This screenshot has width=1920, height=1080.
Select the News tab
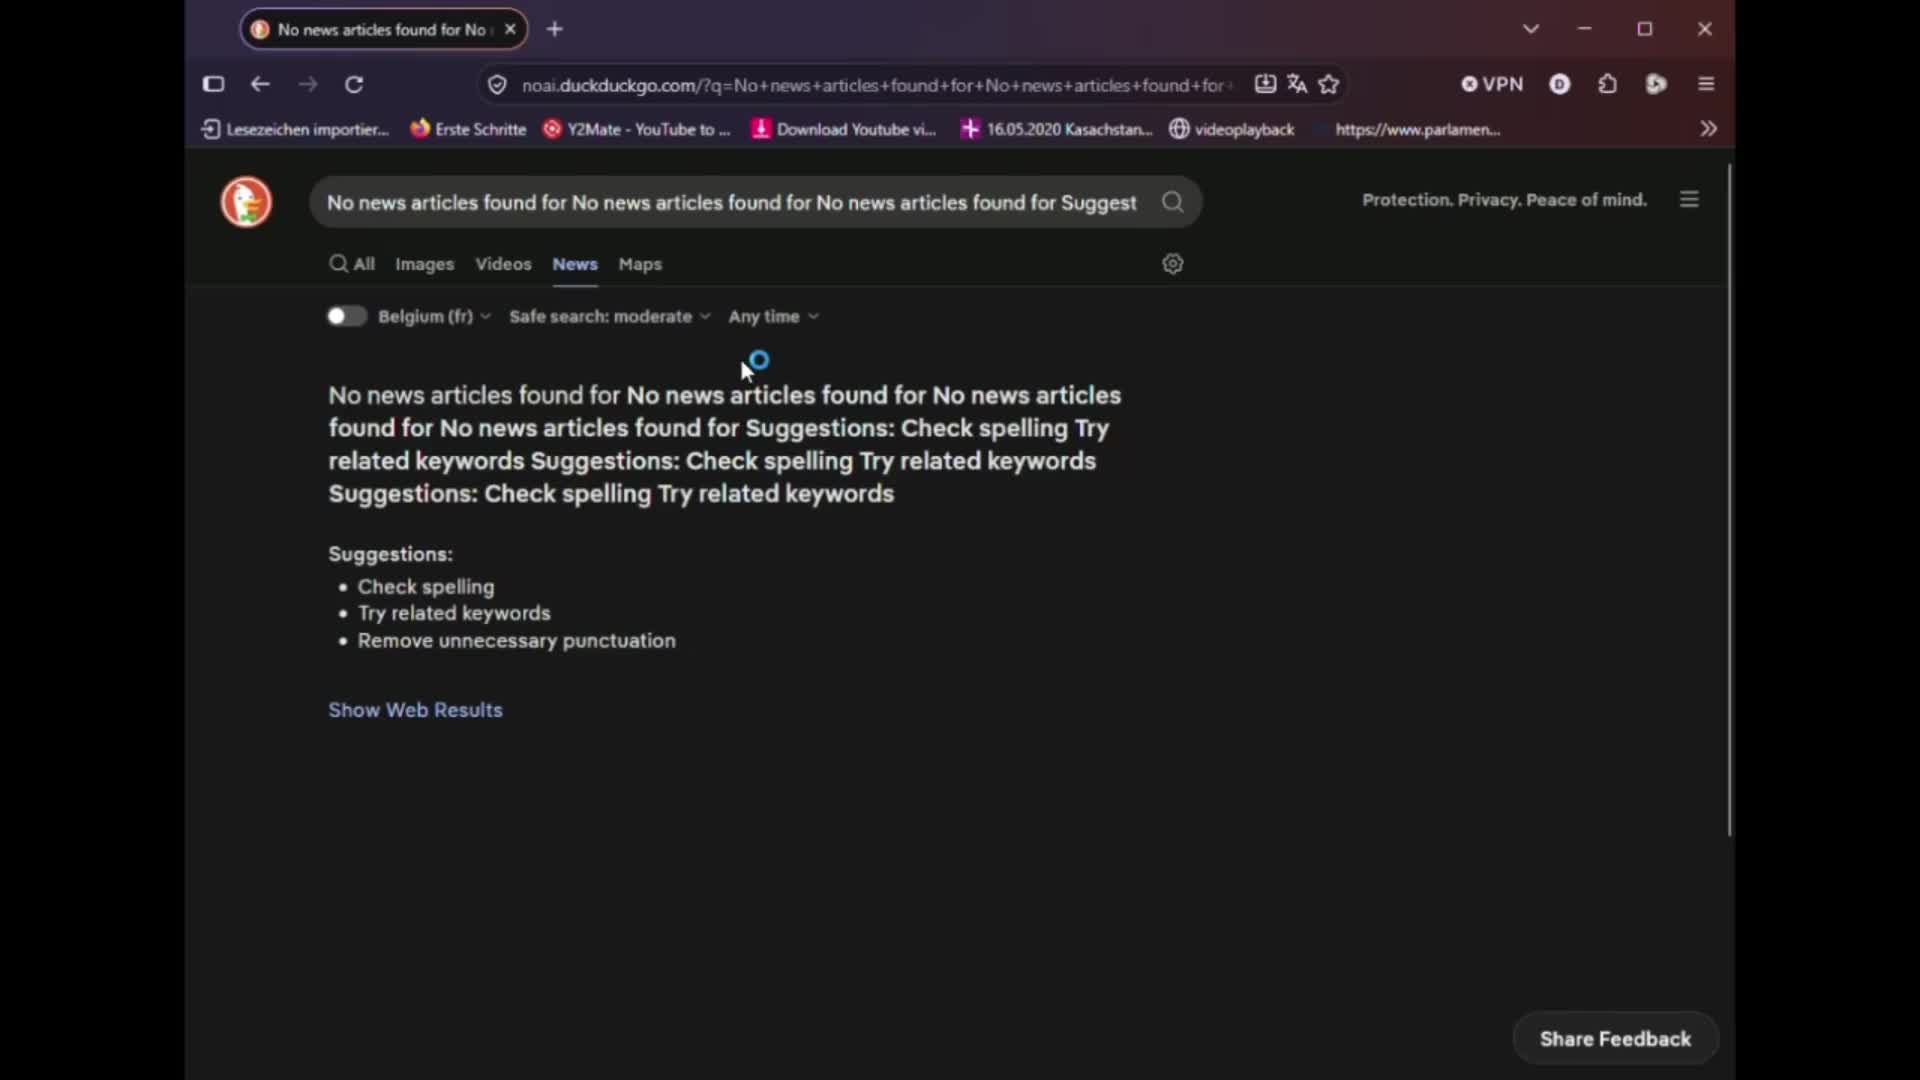click(575, 264)
